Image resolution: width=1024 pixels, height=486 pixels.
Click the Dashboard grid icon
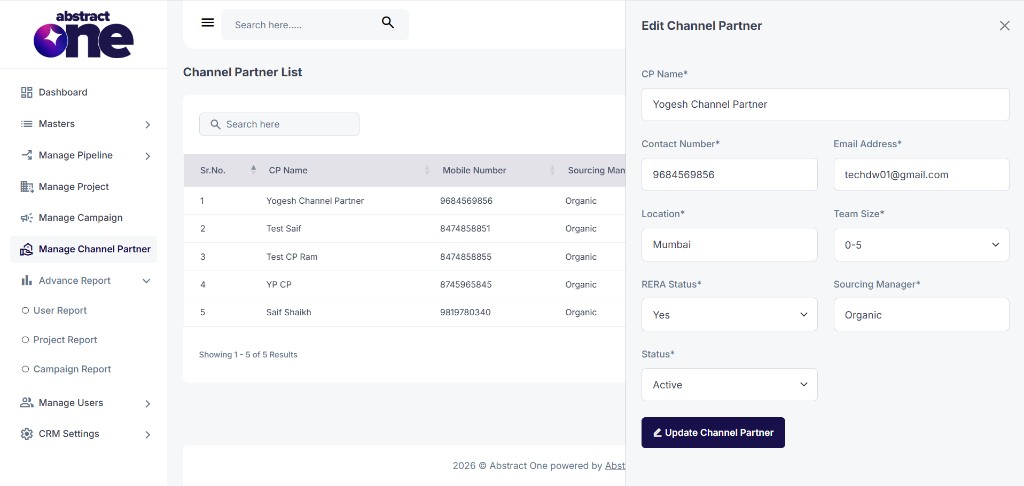[27, 92]
